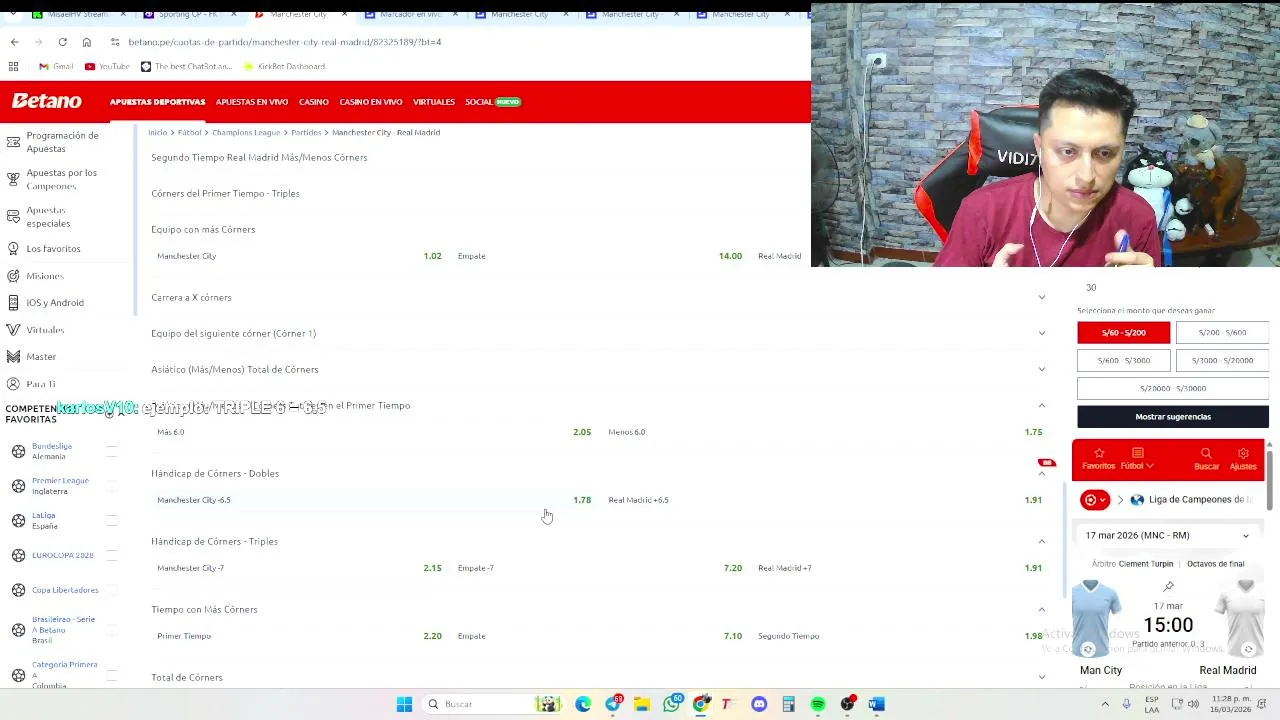Select Bundesliga Alemania competition

tap(51, 451)
